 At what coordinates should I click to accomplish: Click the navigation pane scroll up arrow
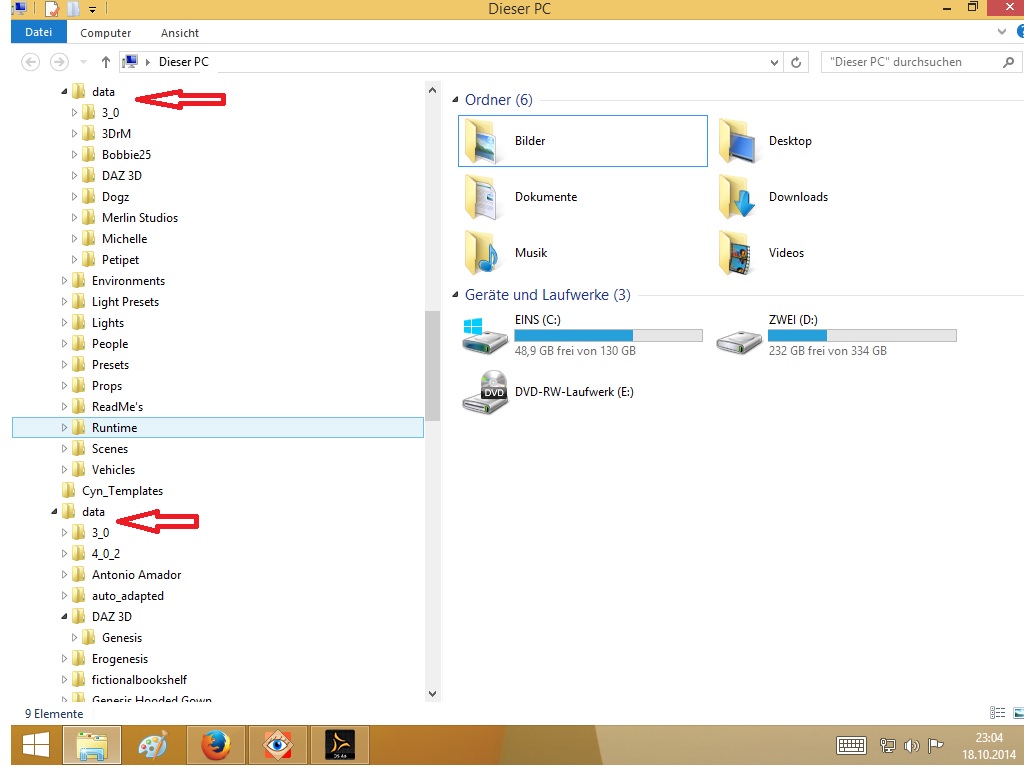[432, 90]
